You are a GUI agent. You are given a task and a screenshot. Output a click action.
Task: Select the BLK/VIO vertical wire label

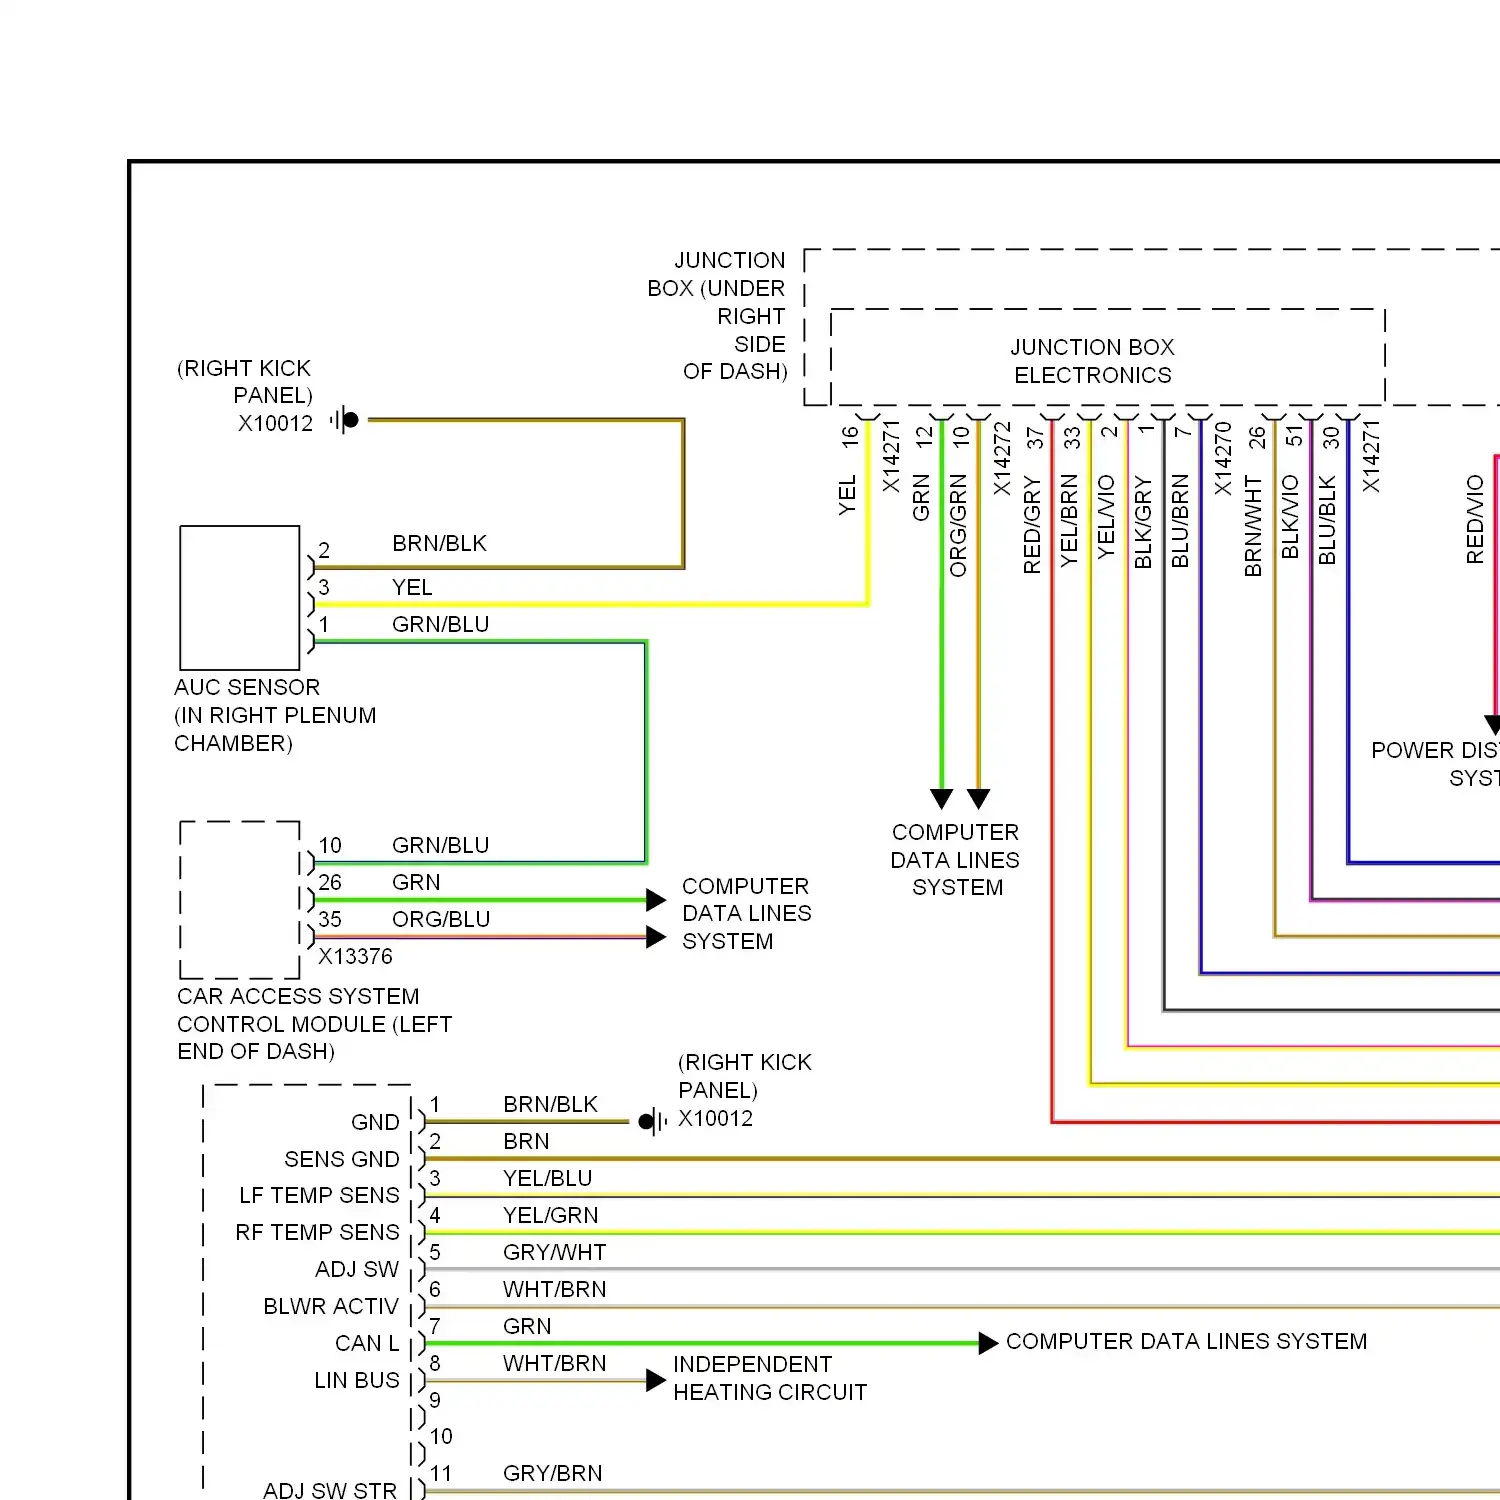point(1290,517)
